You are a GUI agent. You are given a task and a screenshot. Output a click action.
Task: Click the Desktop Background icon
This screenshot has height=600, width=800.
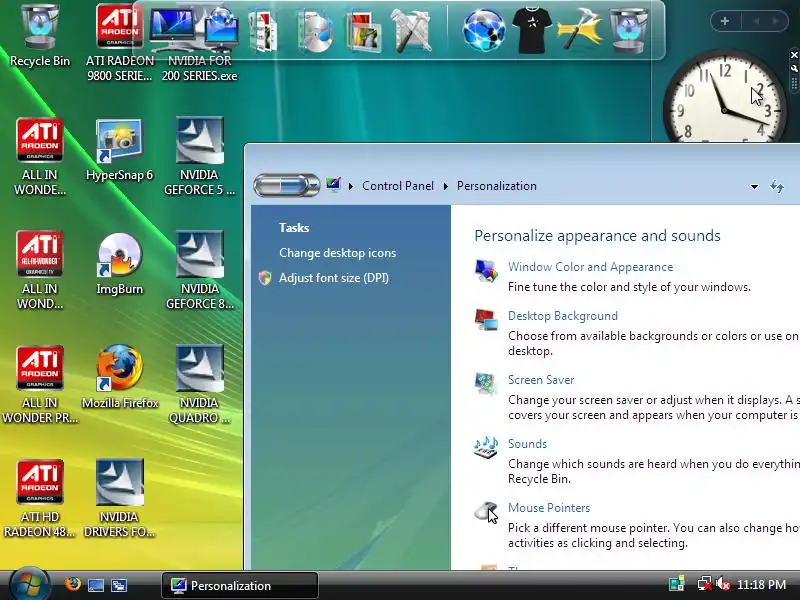486,319
